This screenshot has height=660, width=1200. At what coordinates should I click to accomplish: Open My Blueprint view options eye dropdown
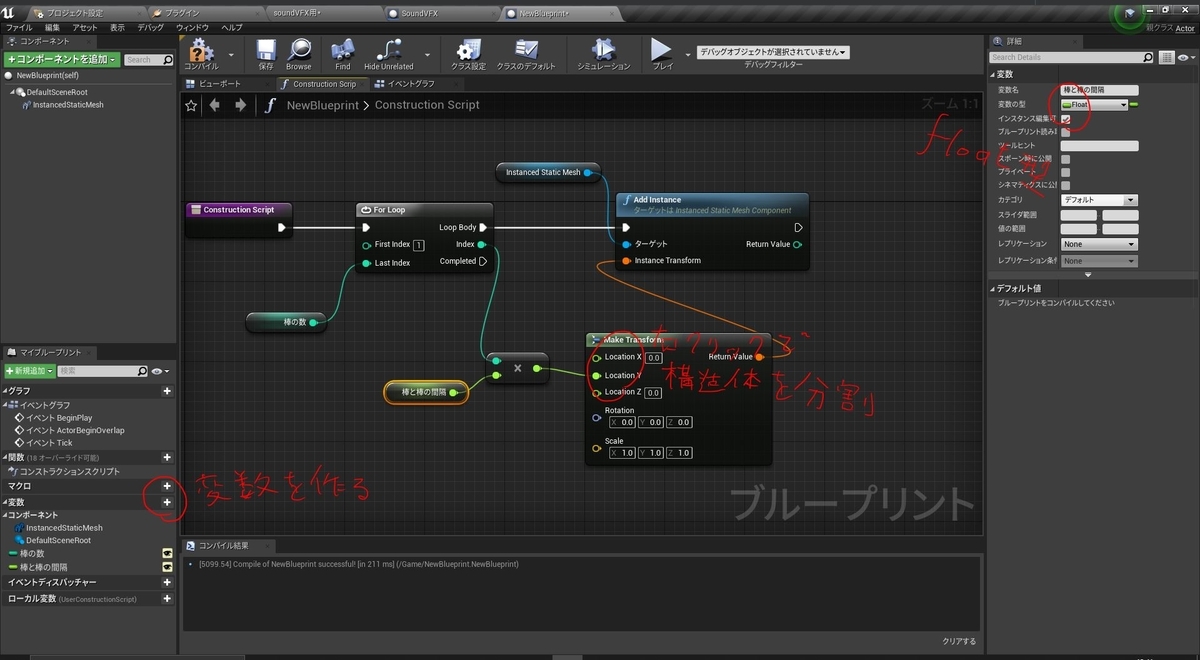pos(158,371)
